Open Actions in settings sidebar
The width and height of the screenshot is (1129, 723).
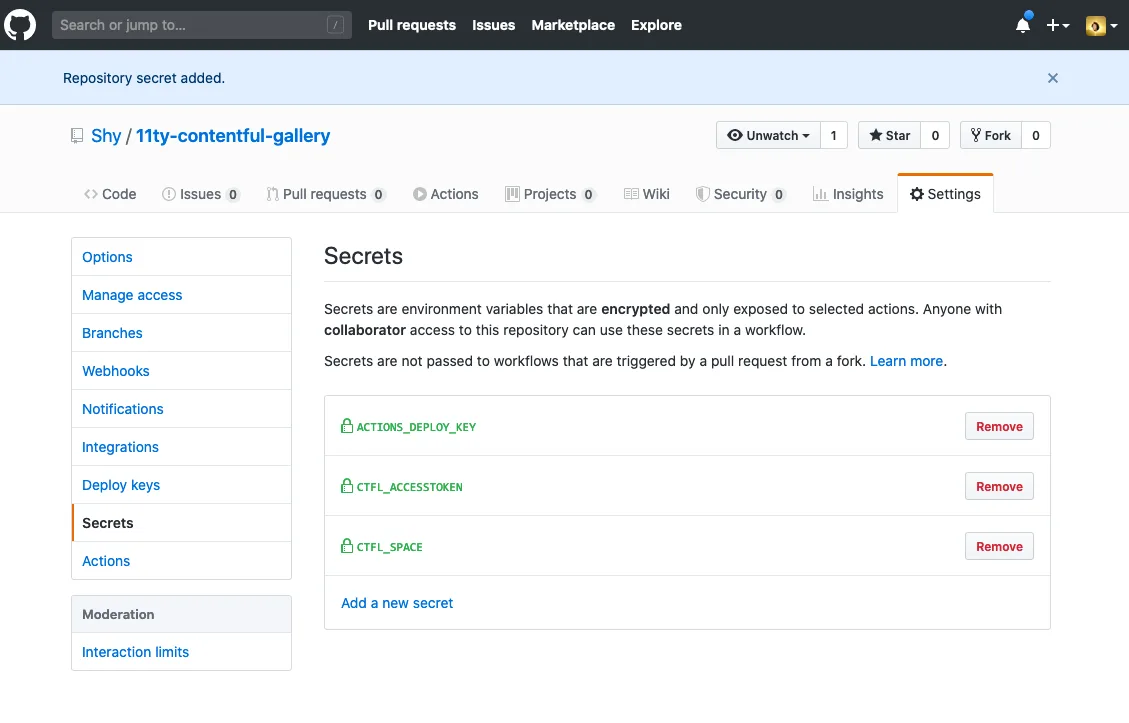[181, 561]
